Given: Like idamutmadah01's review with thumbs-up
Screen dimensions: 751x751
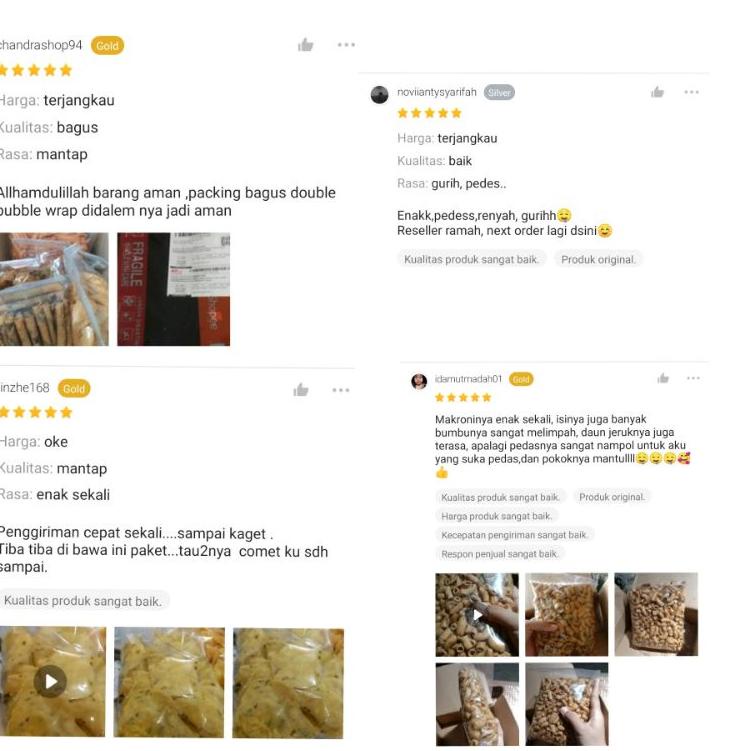Looking at the screenshot, I should [663, 378].
